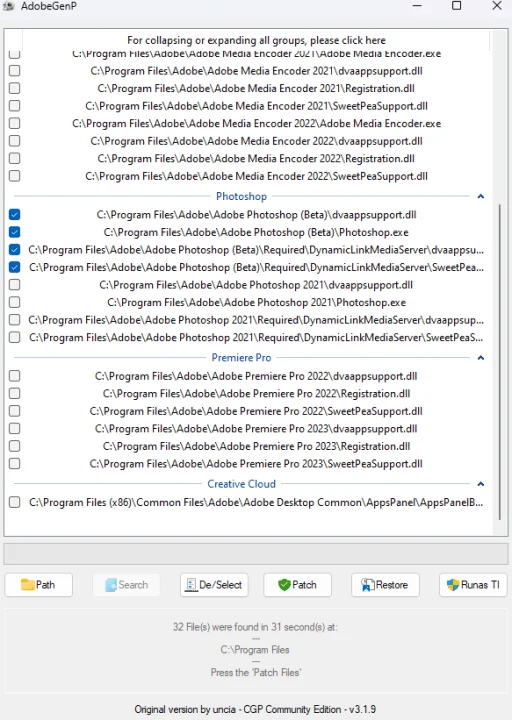The image size is (512, 720).
Task: Select Premiere Pro 2023\Registration.dll path text
Action: click(256, 446)
